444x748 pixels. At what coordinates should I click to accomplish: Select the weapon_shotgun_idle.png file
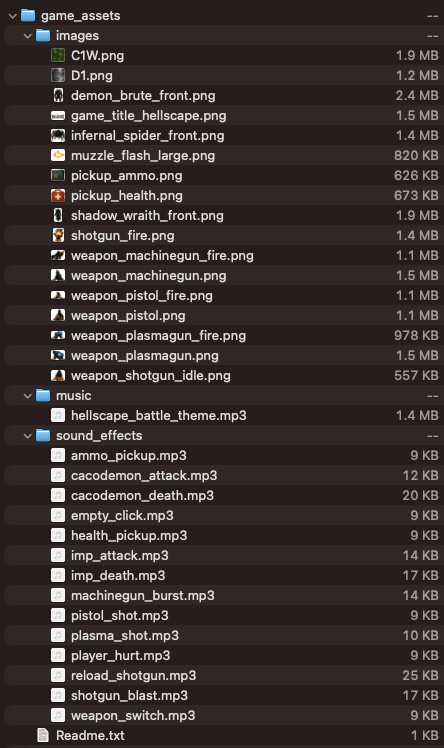tap(222, 375)
